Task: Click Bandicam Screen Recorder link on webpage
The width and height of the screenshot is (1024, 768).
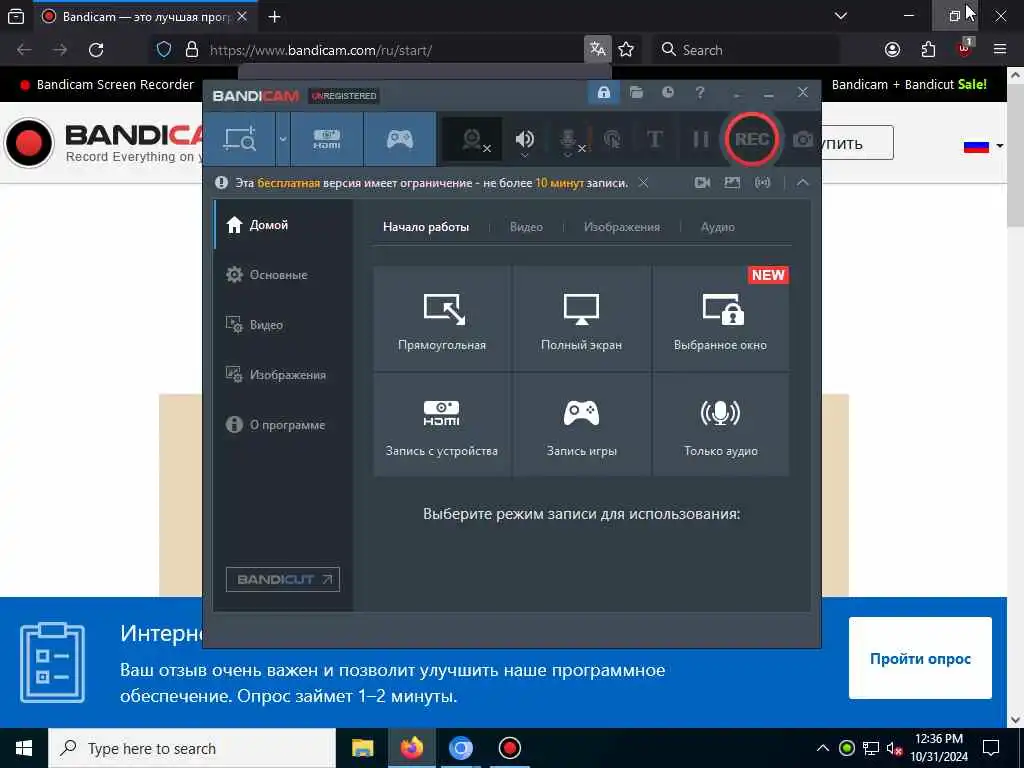Action: 107,84
